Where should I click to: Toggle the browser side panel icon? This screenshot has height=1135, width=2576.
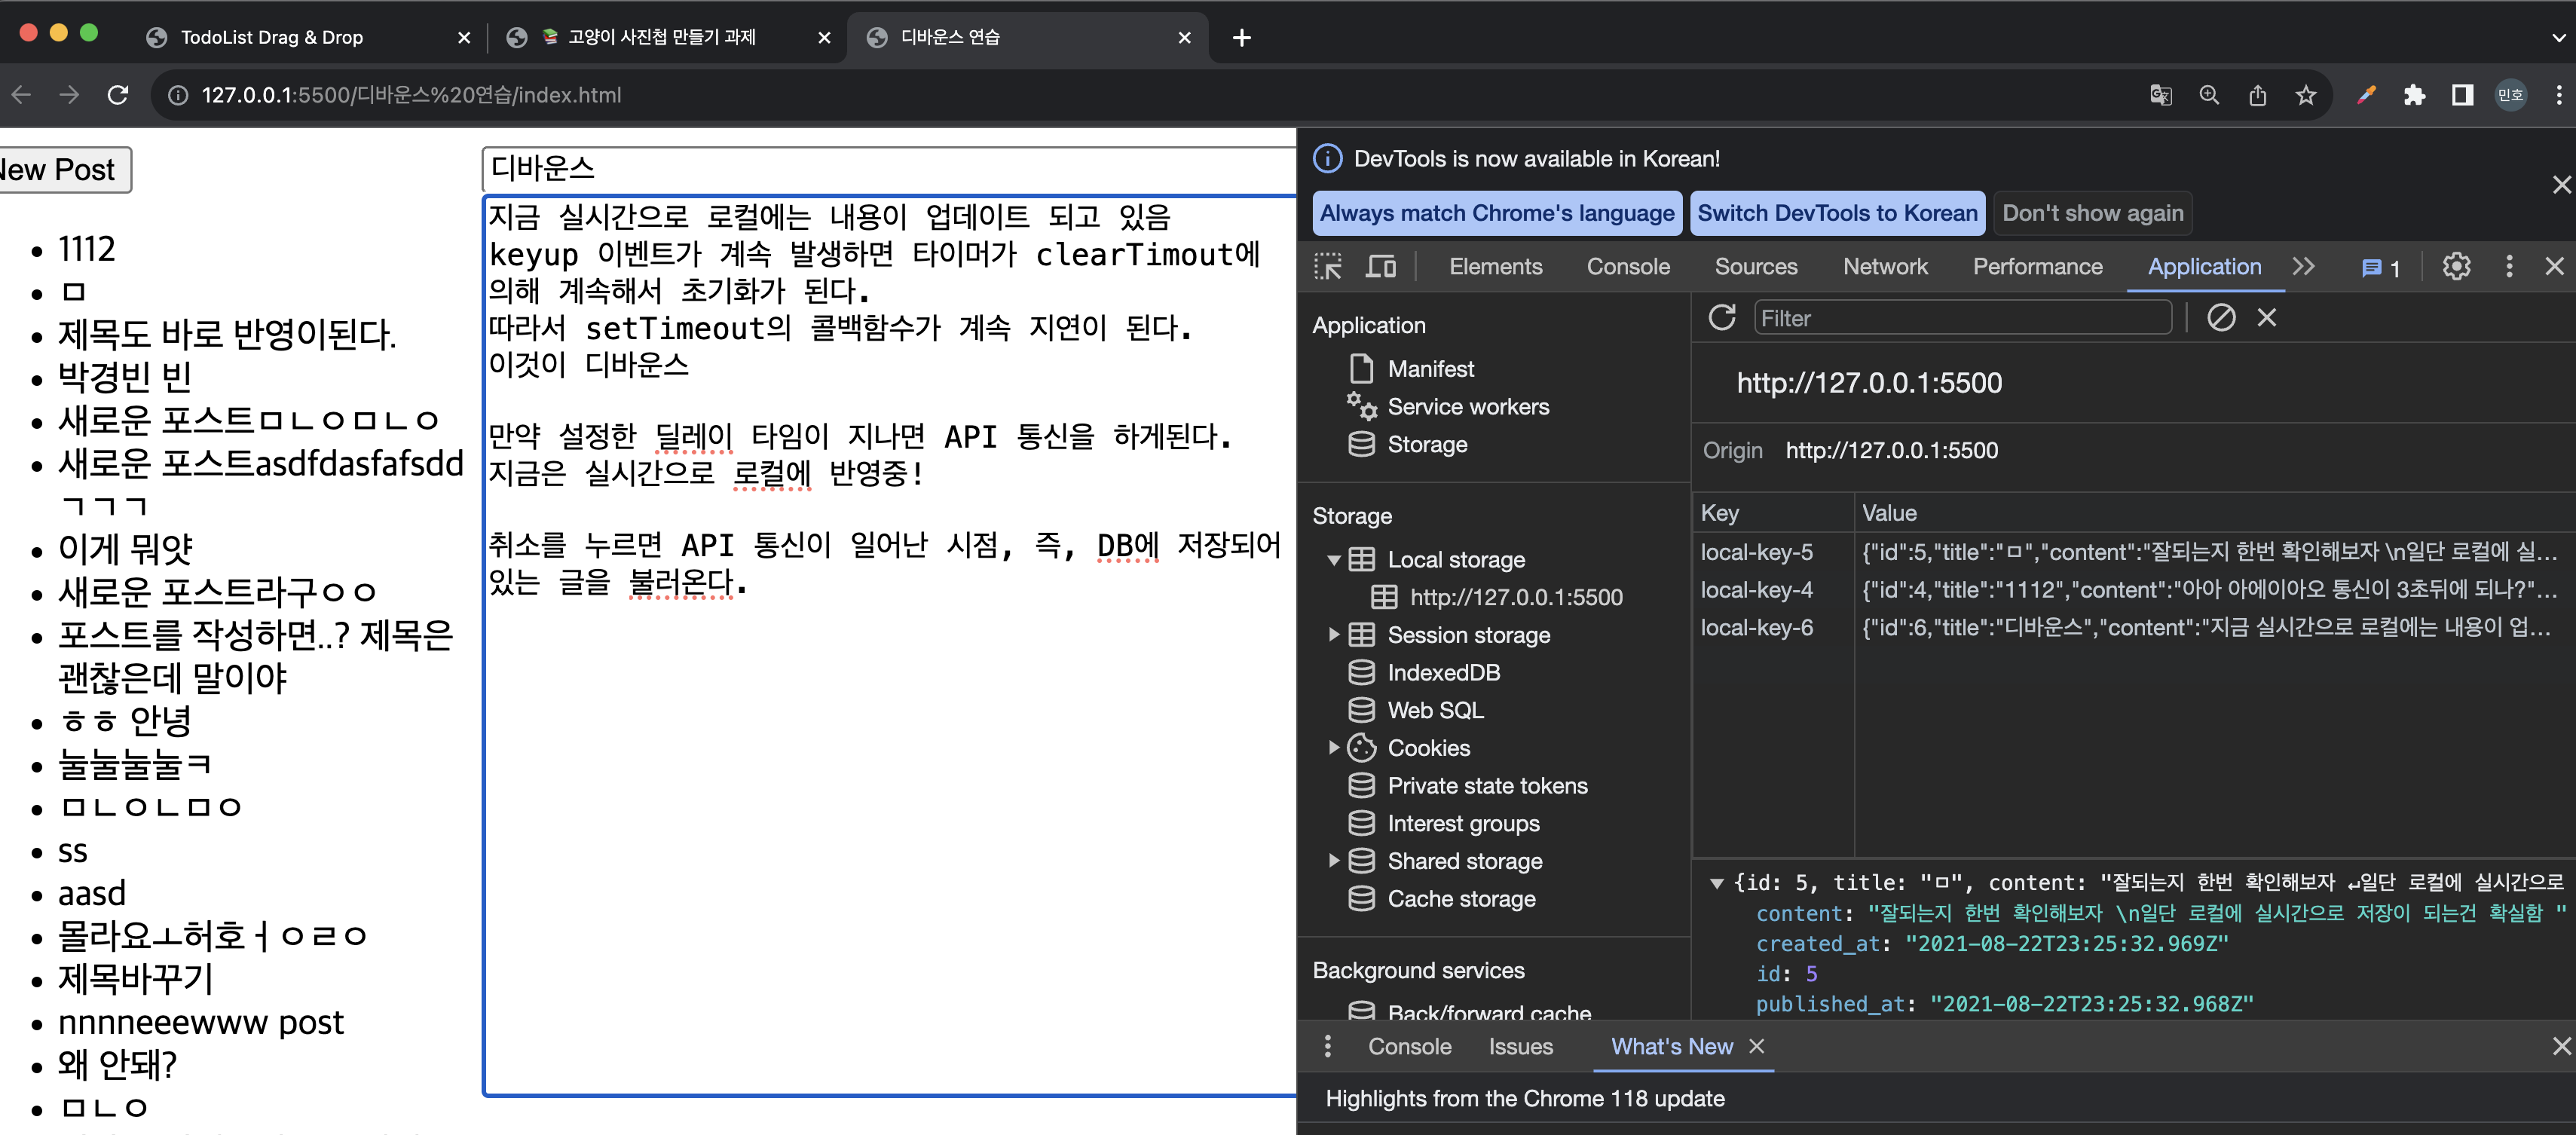coord(2462,95)
